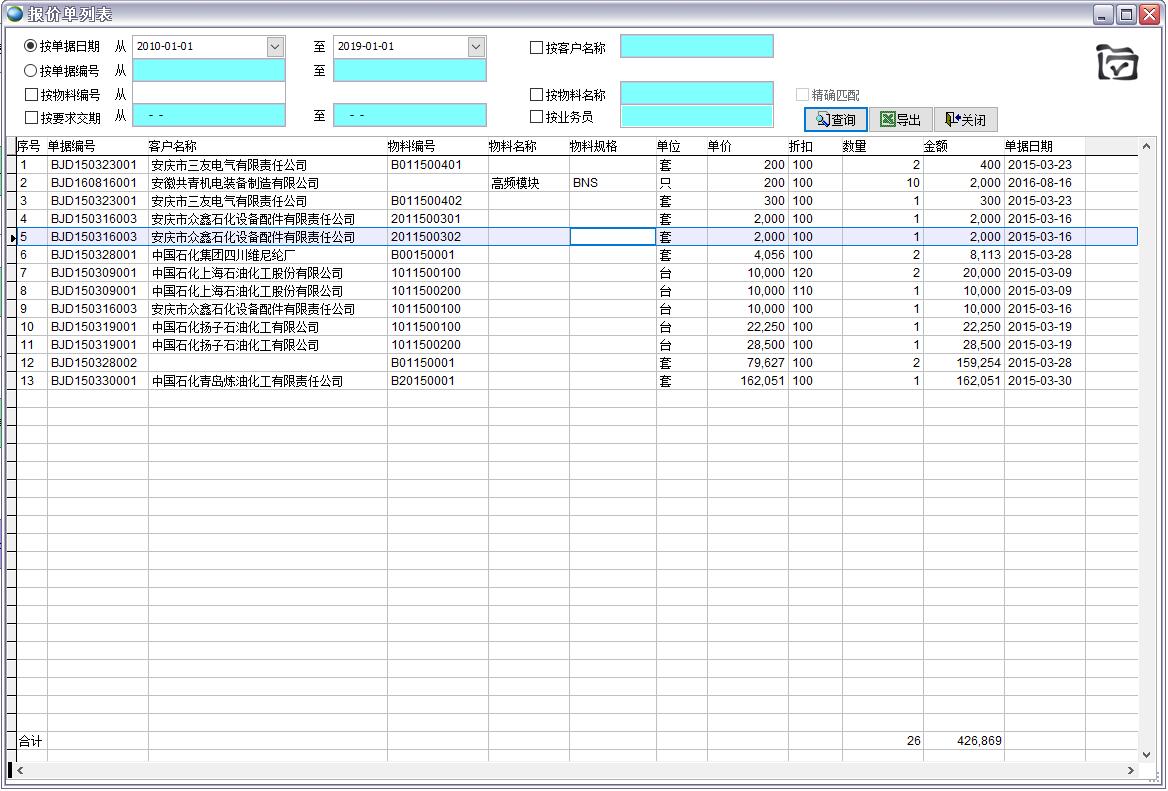
Task: Open the start date 2010-01-01 dropdown
Action: (x=275, y=47)
